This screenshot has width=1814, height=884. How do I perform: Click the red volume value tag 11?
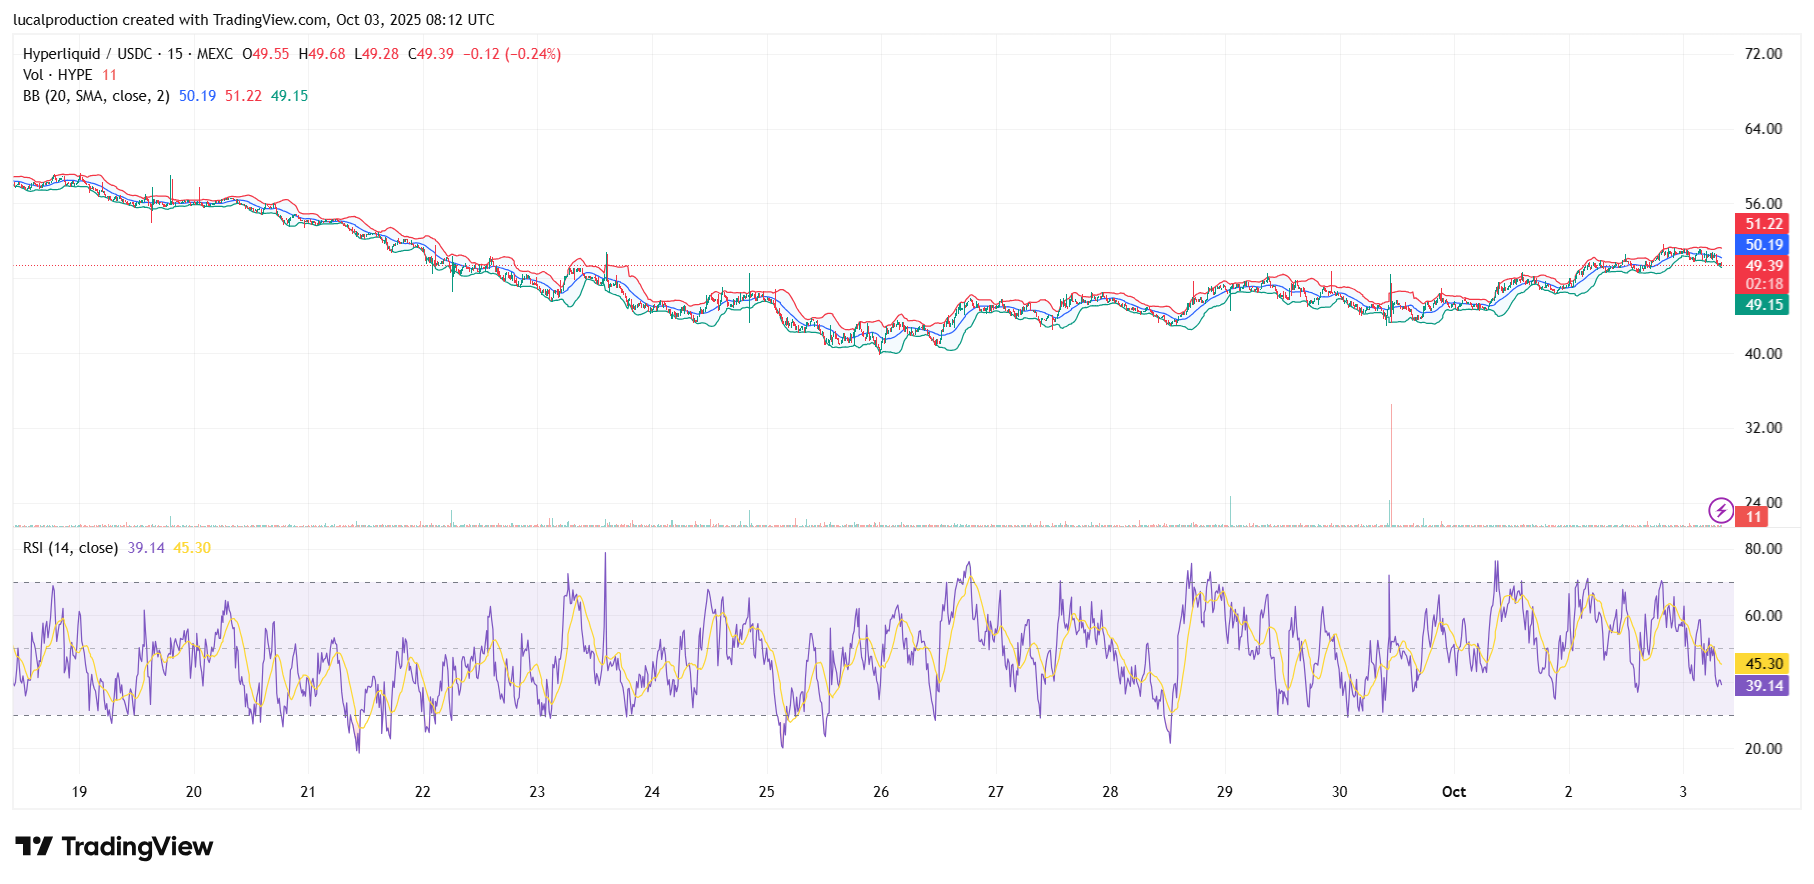[1752, 517]
